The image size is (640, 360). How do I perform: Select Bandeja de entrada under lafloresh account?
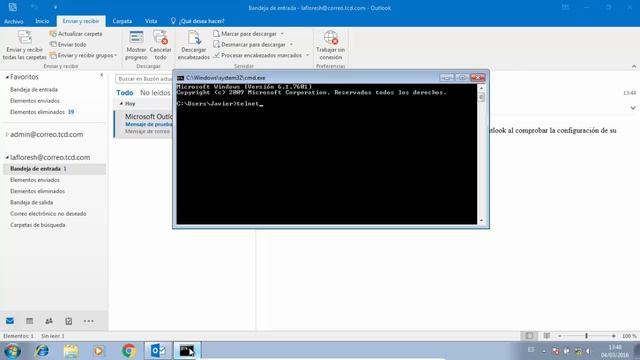pos(54,169)
